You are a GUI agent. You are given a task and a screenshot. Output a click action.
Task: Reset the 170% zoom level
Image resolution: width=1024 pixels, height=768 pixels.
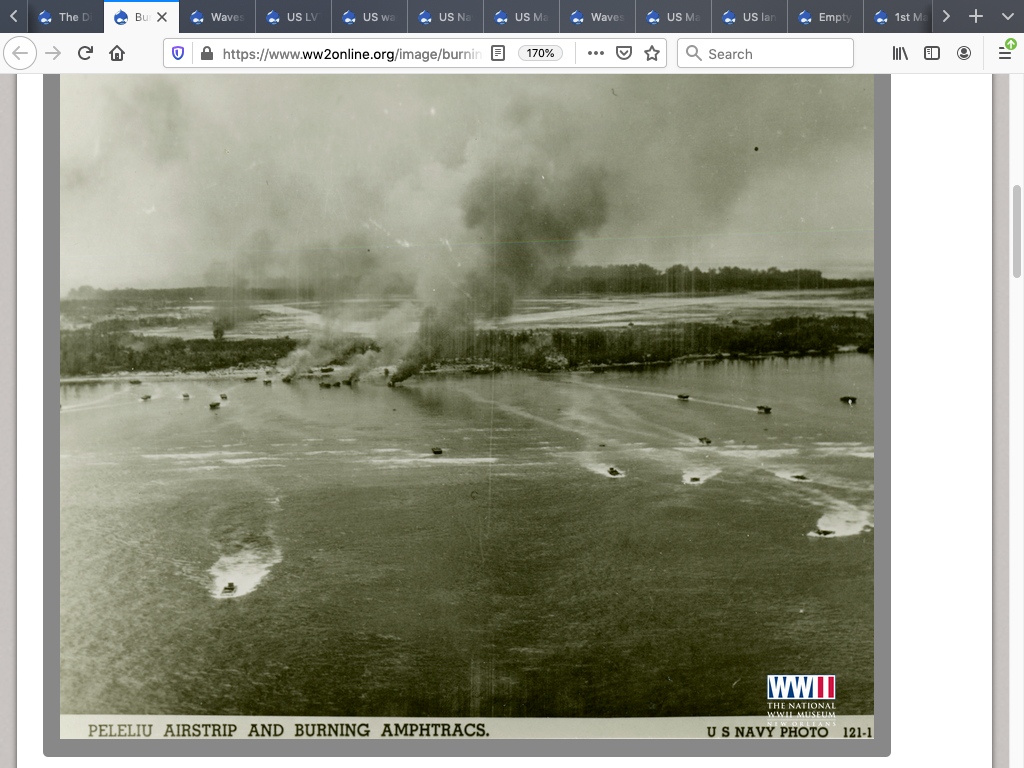point(541,54)
